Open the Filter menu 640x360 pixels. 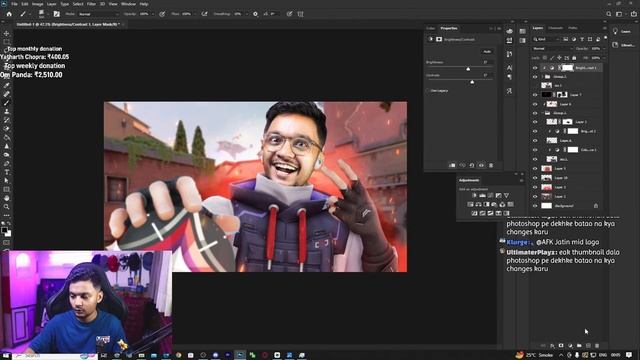pos(91,4)
